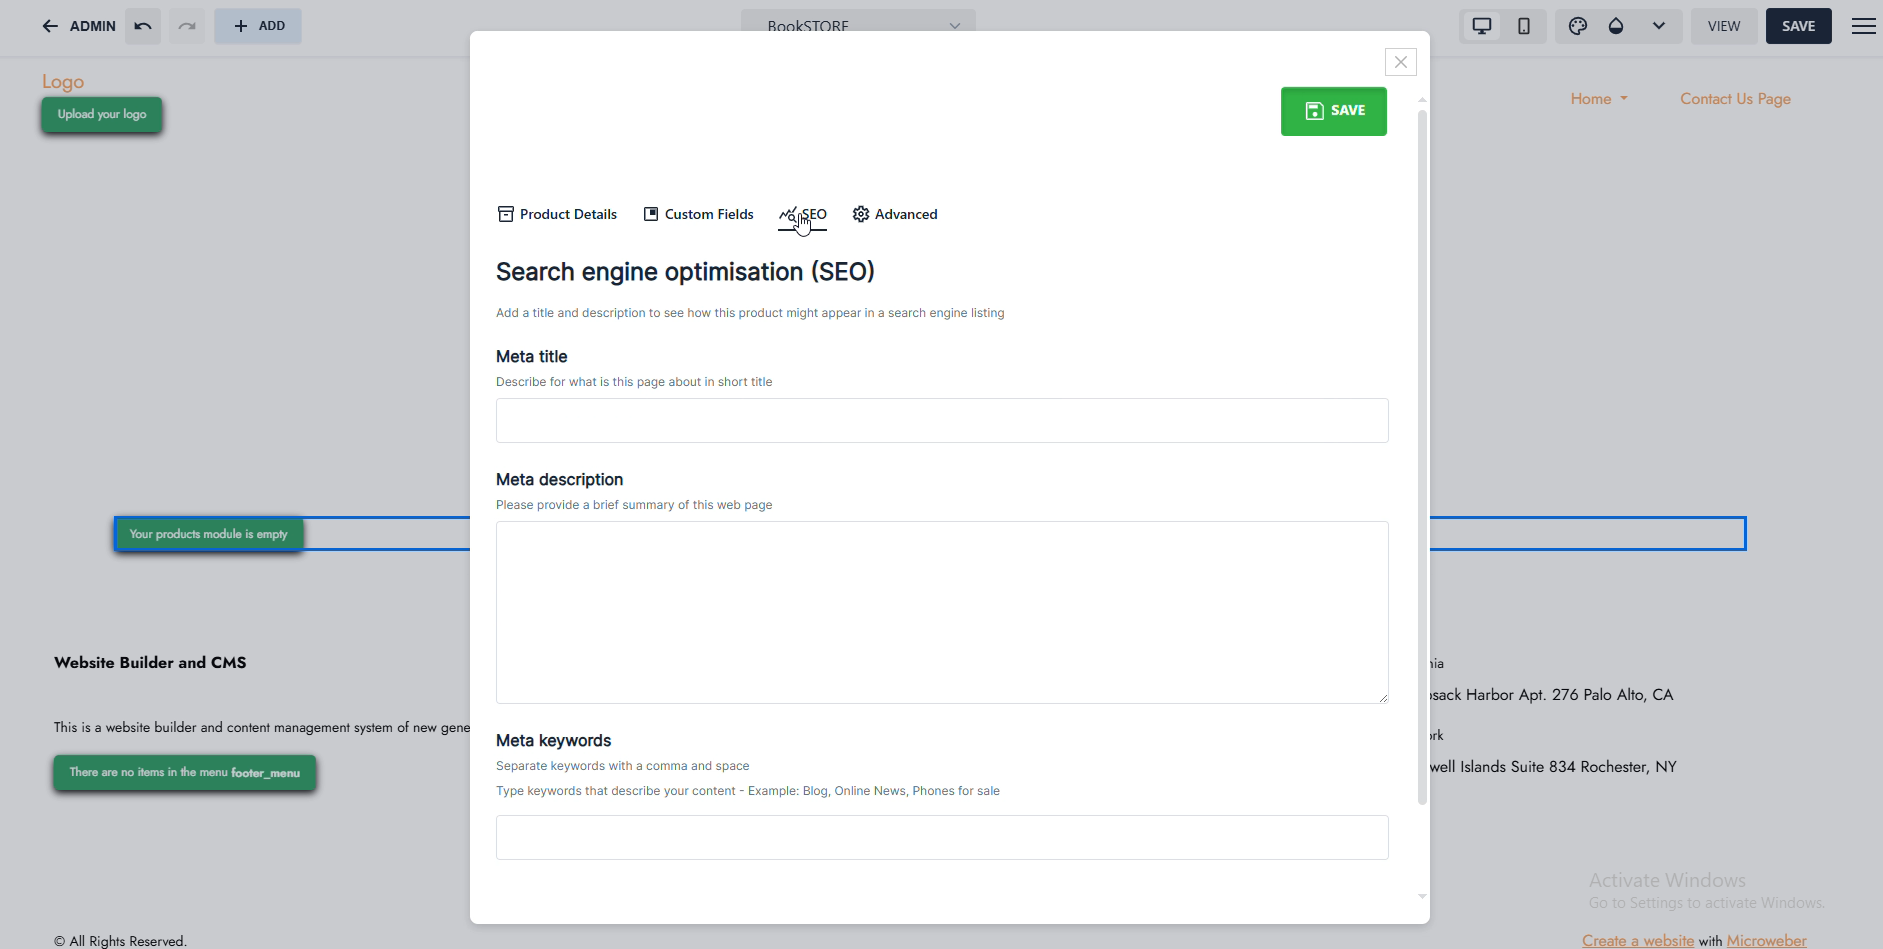This screenshot has width=1883, height=949.
Task: Click the Logo text
Action: [63, 82]
